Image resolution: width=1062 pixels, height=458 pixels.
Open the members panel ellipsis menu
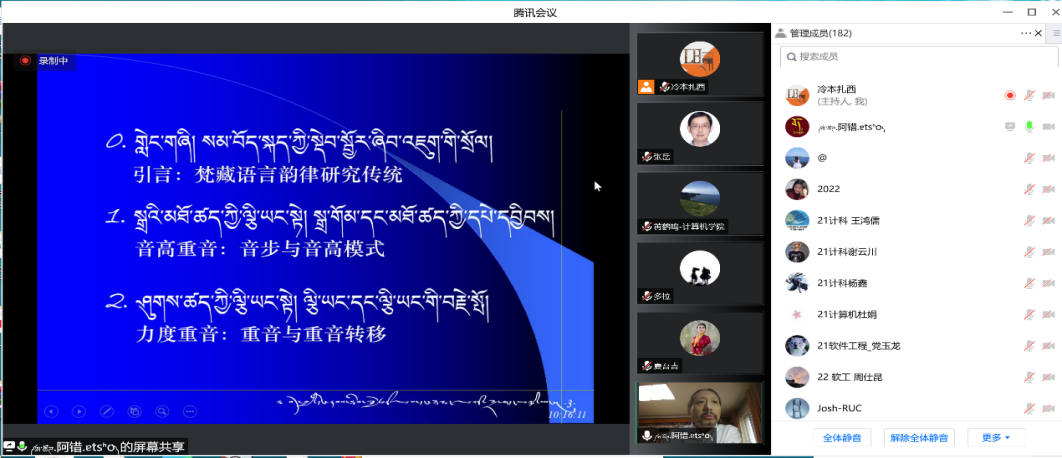pyautogui.click(x=1025, y=33)
